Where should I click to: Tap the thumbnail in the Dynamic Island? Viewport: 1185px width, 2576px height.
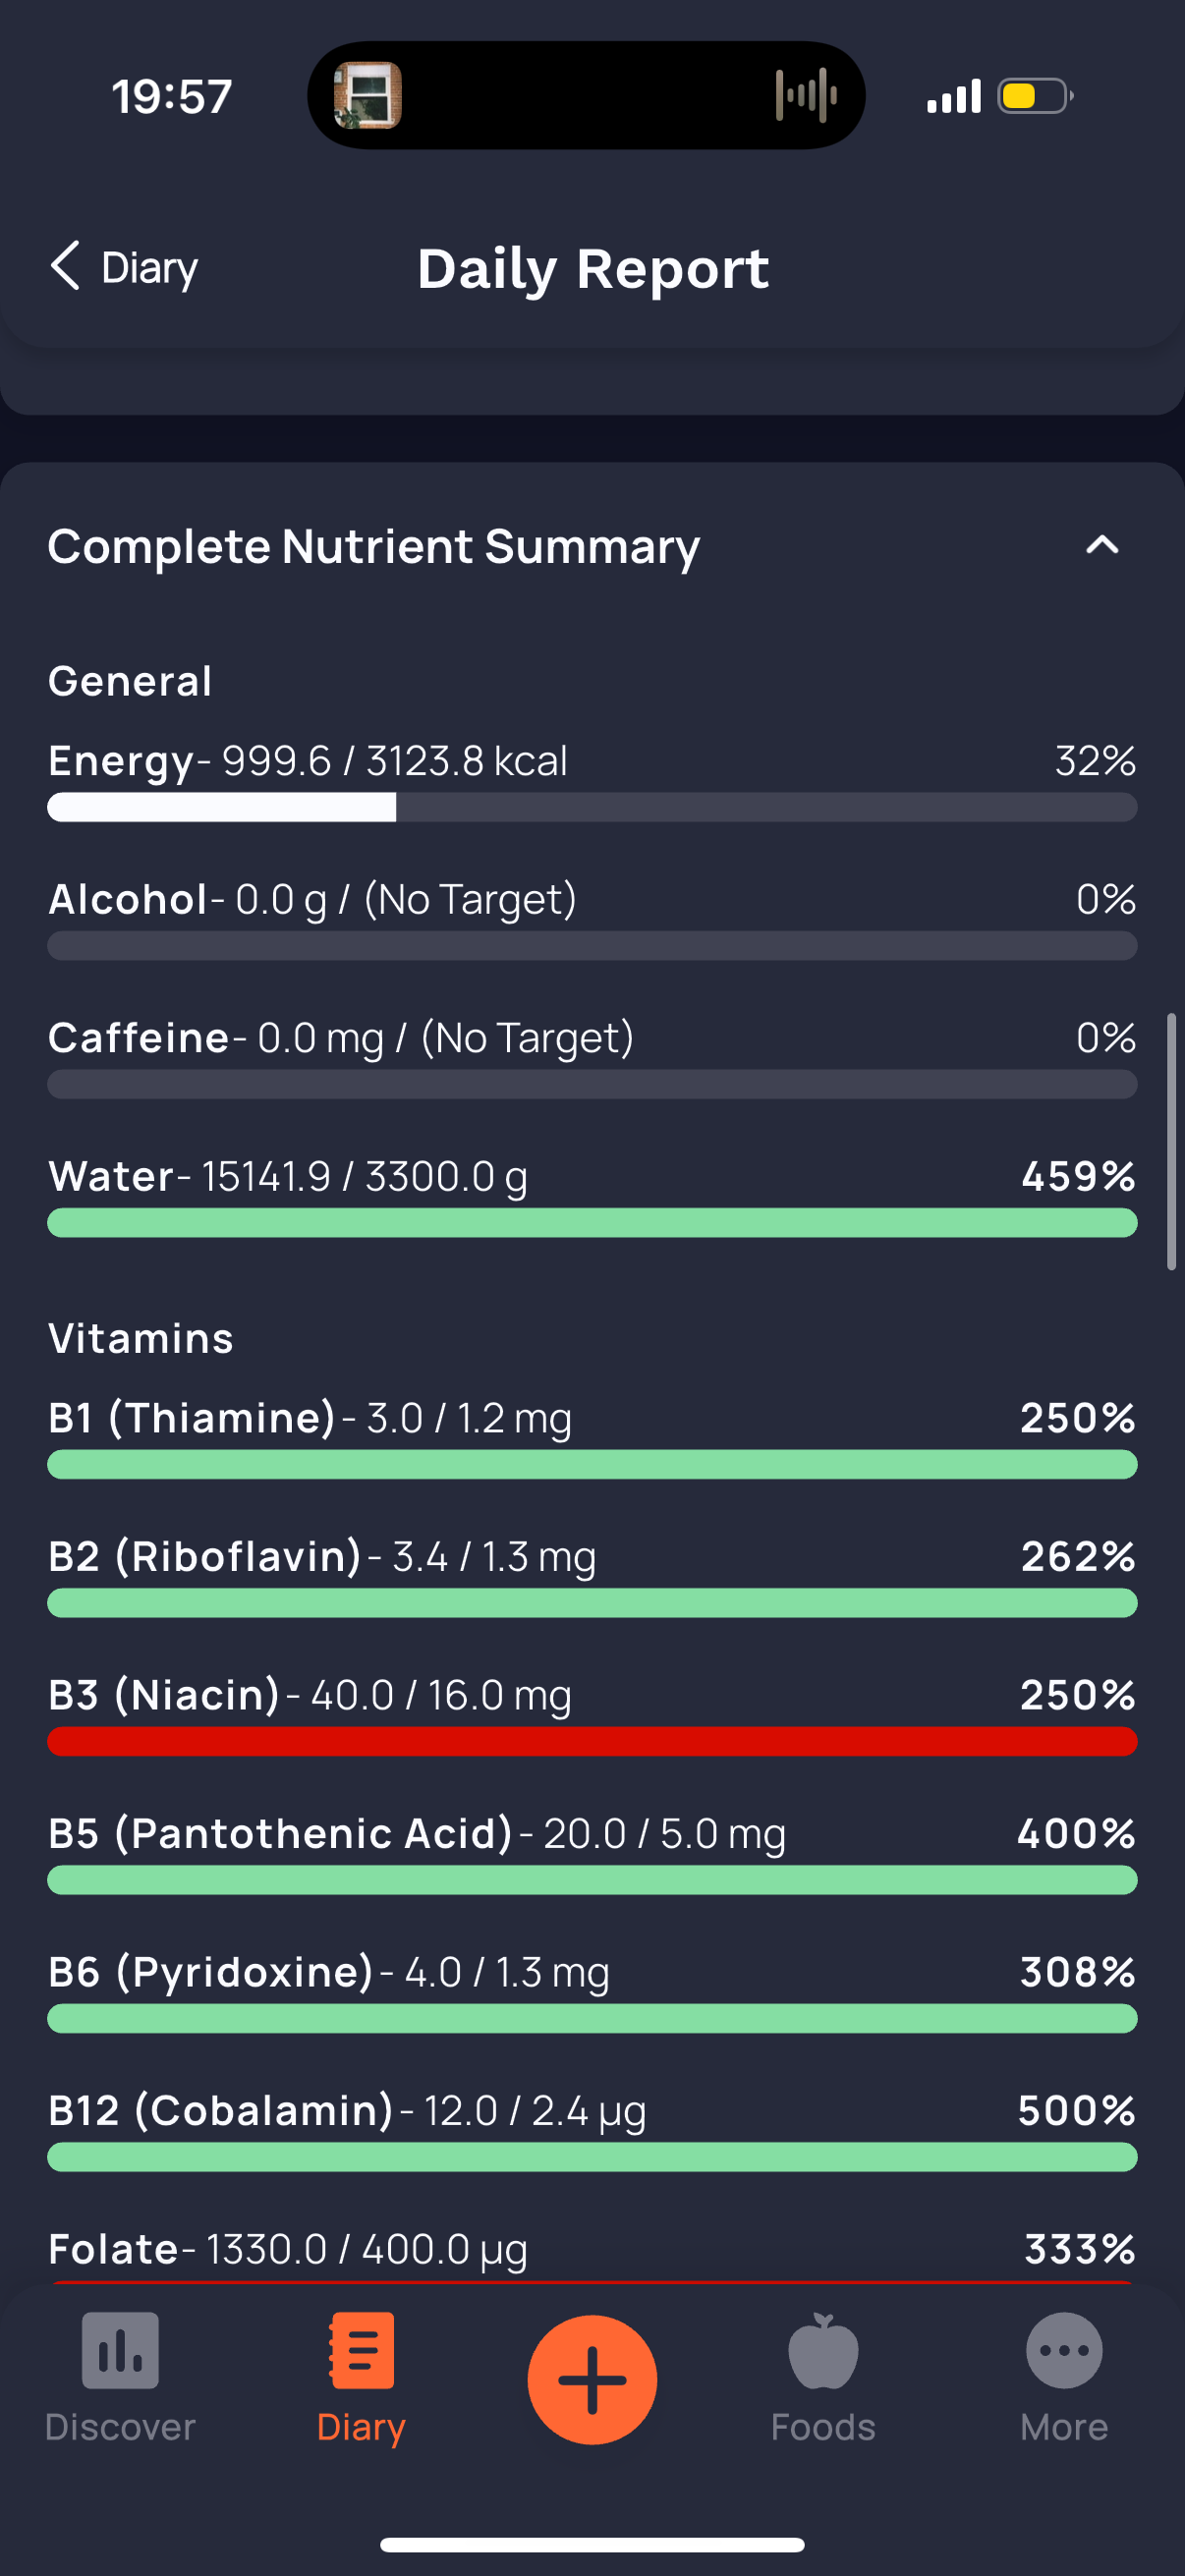click(368, 96)
